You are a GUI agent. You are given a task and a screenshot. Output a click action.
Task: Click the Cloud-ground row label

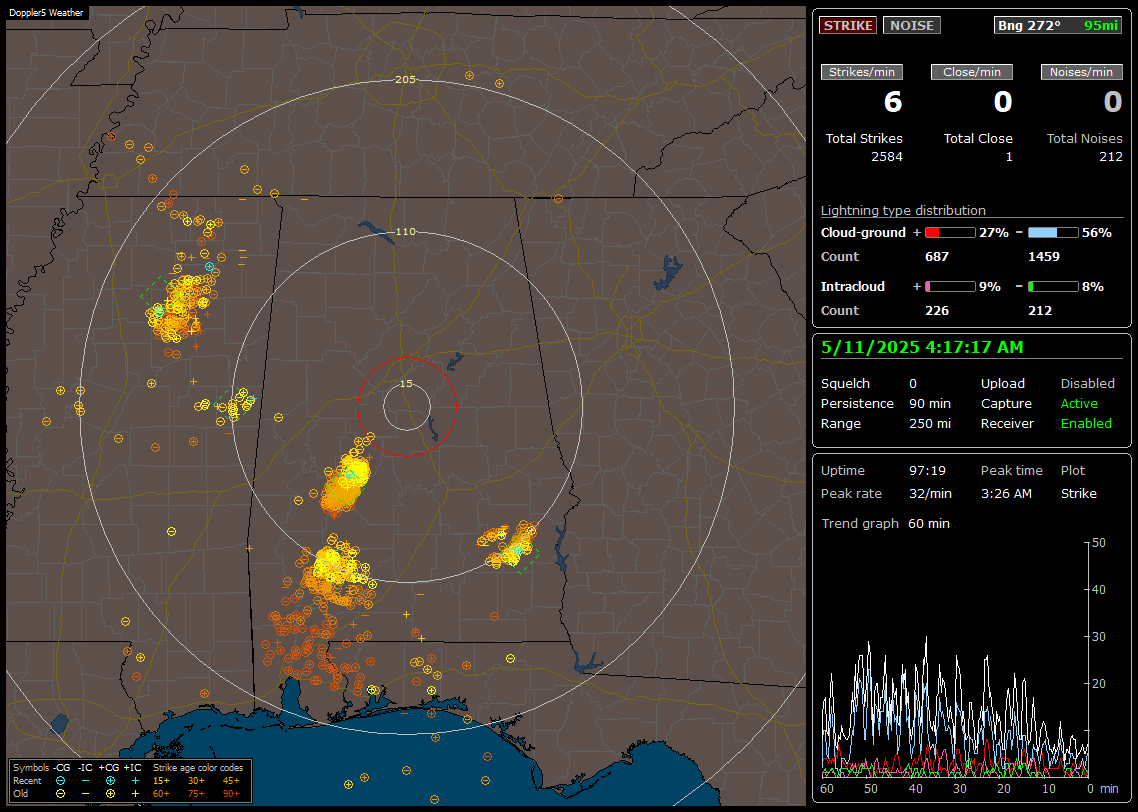pyautogui.click(x=863, y=233)
